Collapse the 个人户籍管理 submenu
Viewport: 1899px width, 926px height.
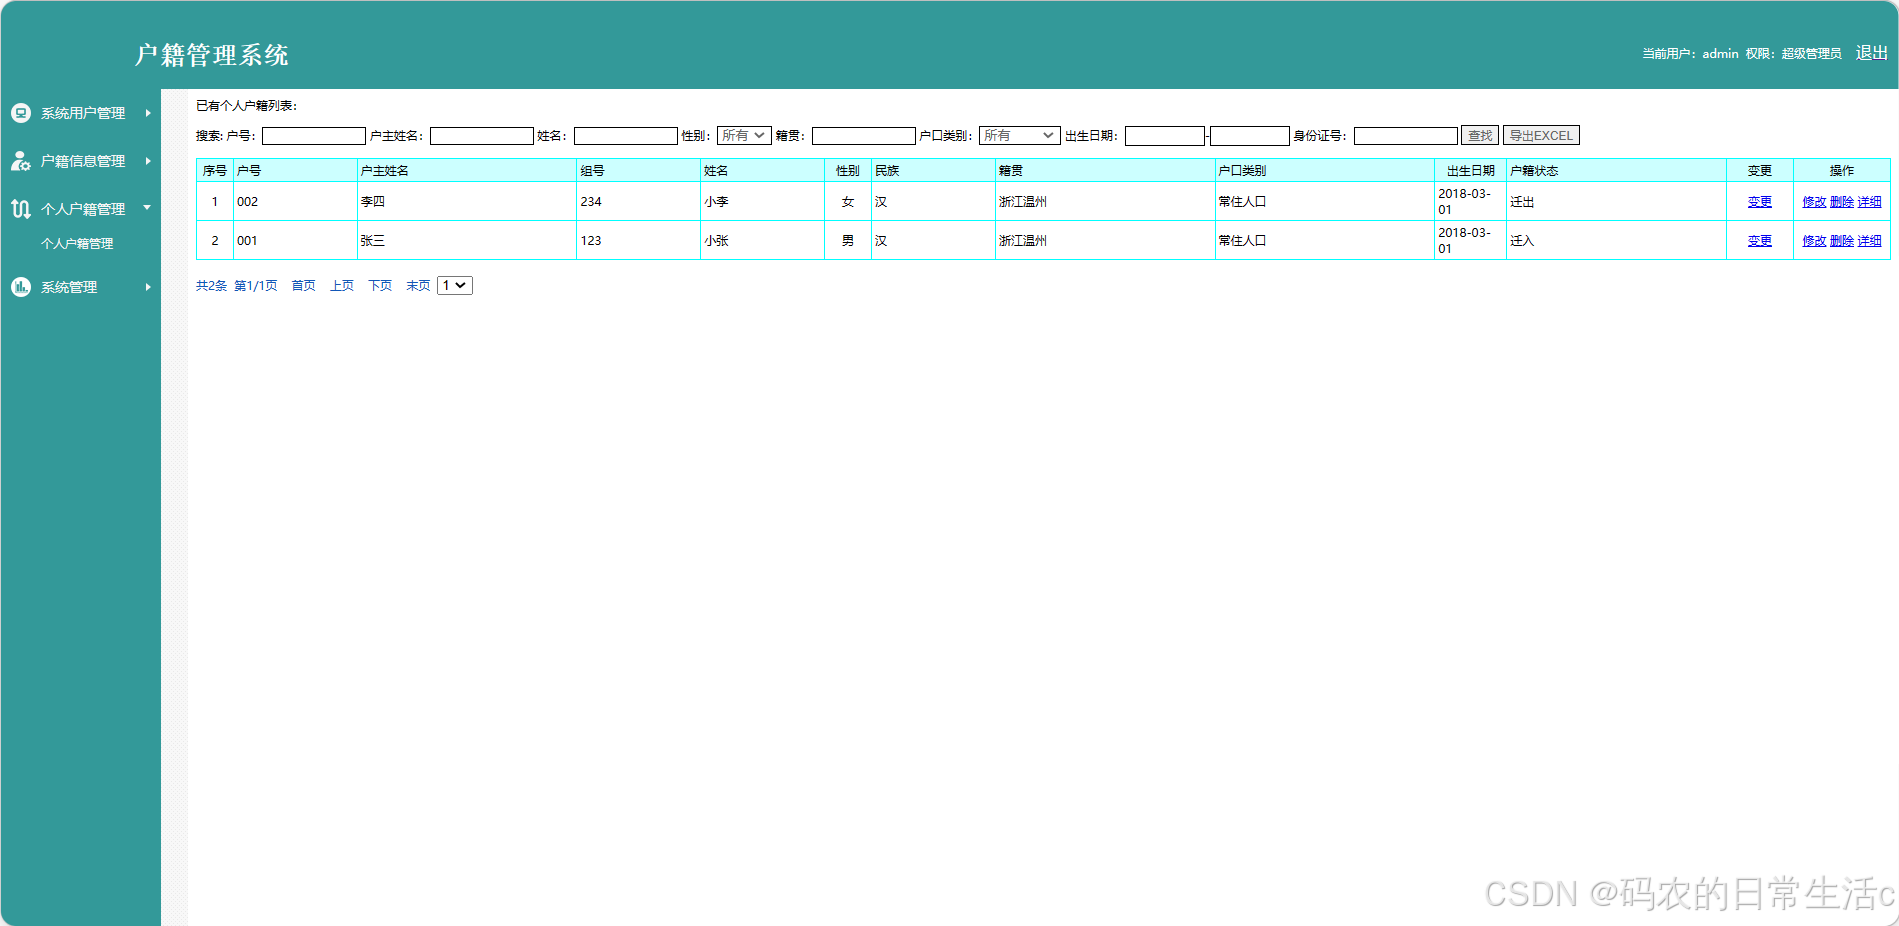point(85,209)
